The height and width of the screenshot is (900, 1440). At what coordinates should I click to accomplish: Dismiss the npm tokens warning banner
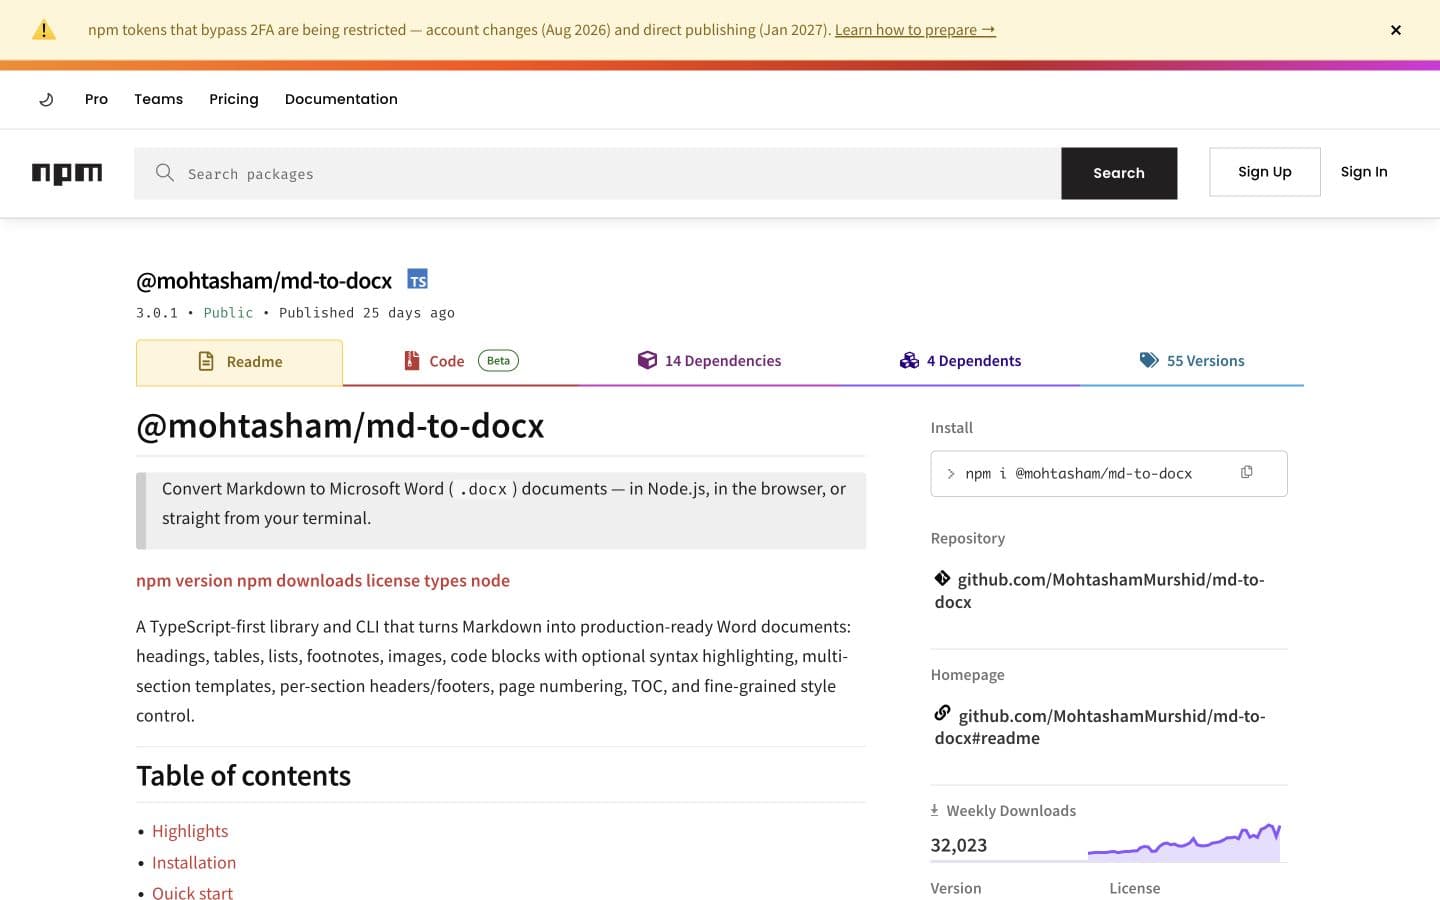coord(1395,30)
